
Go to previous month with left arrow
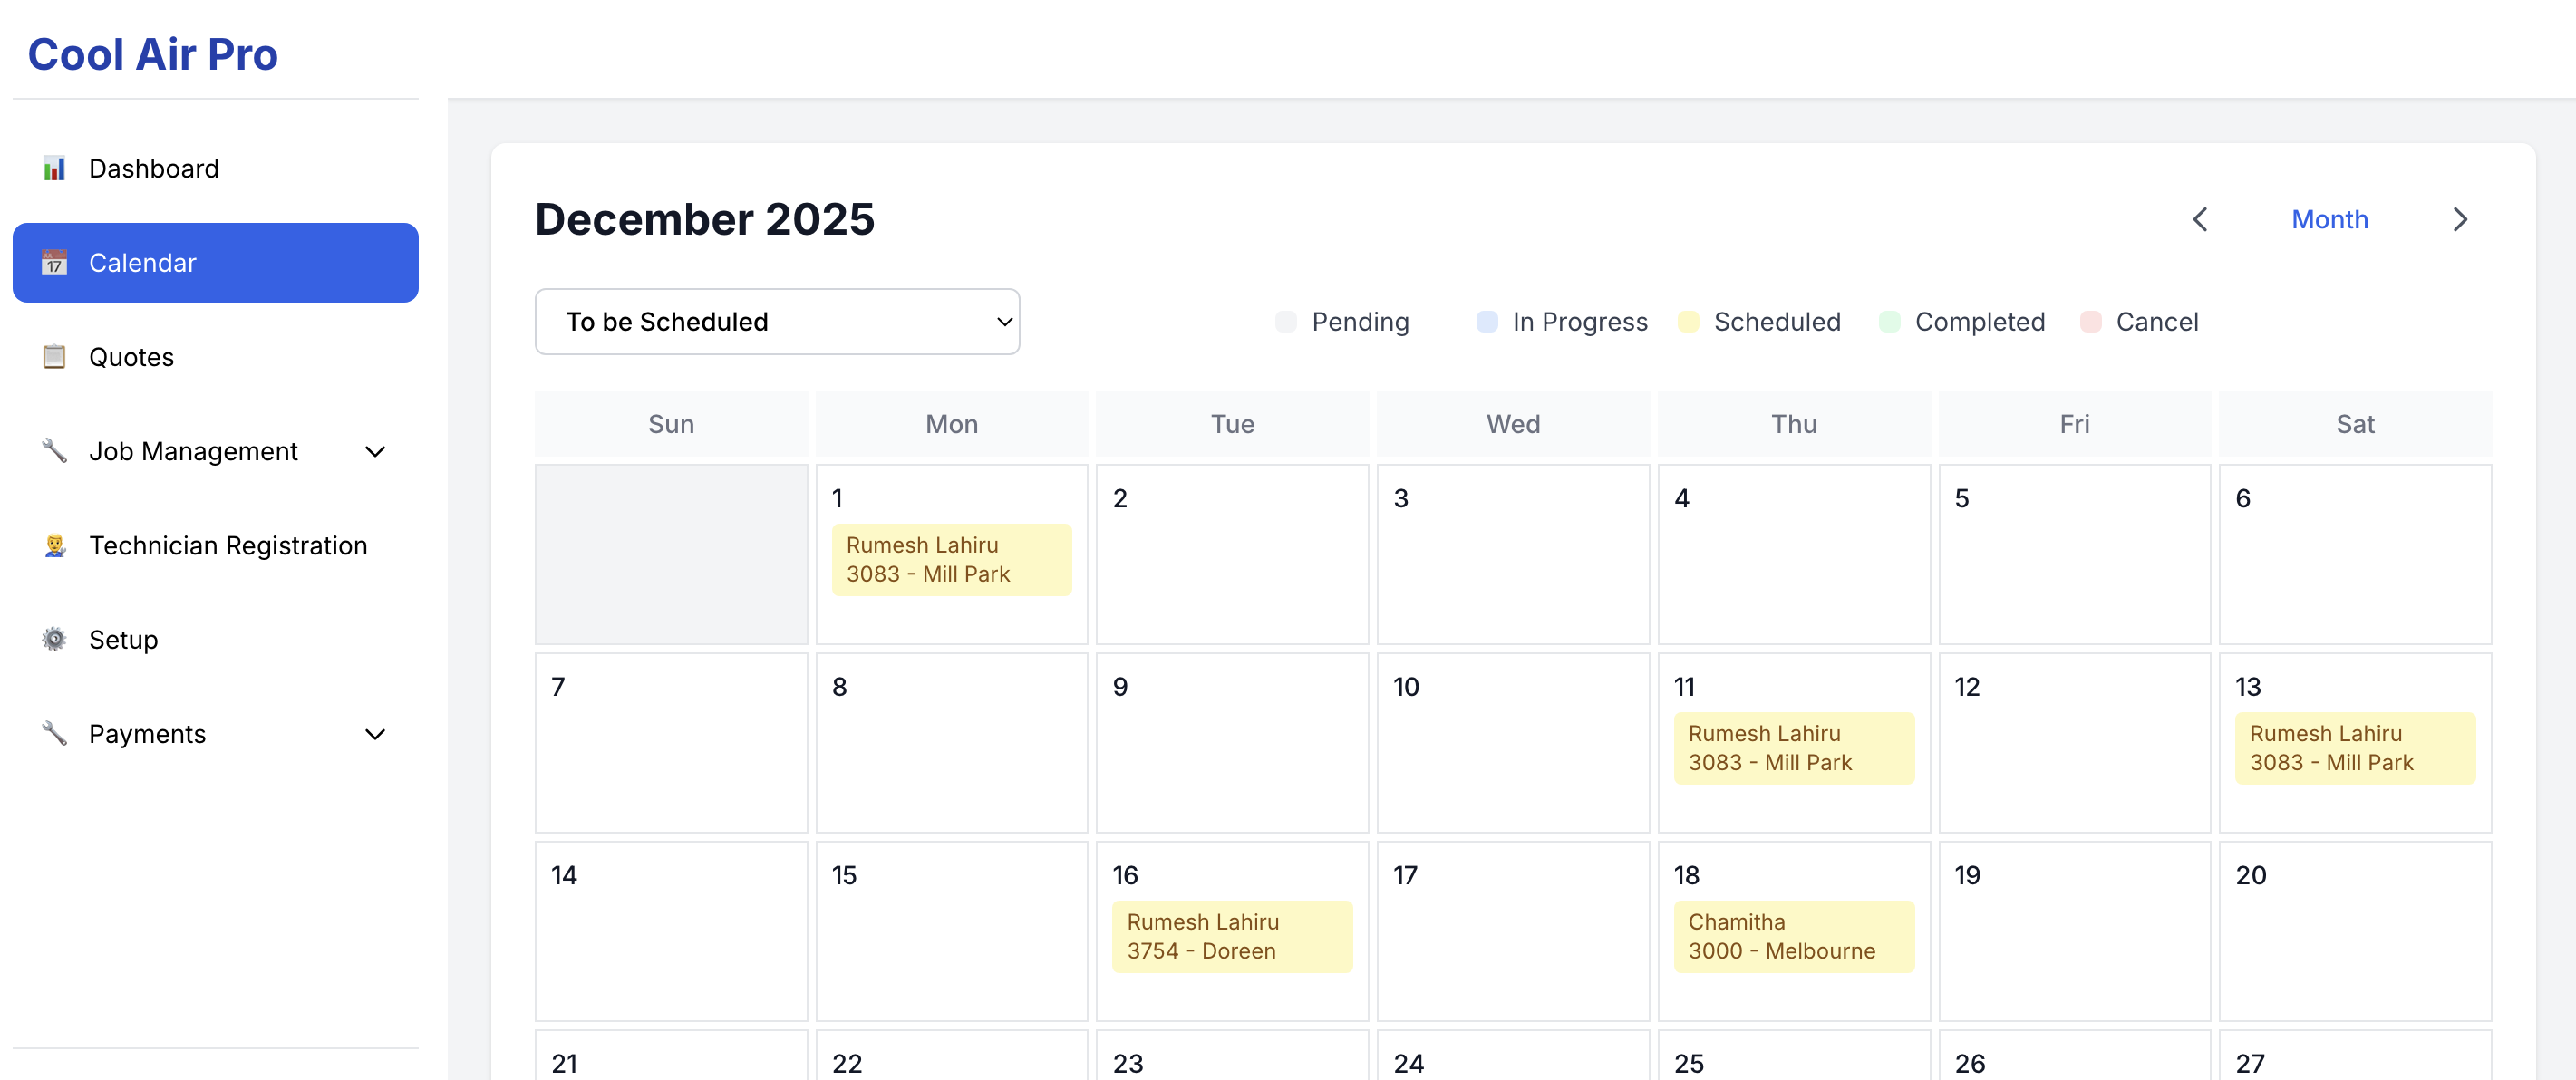point(2200,220)
